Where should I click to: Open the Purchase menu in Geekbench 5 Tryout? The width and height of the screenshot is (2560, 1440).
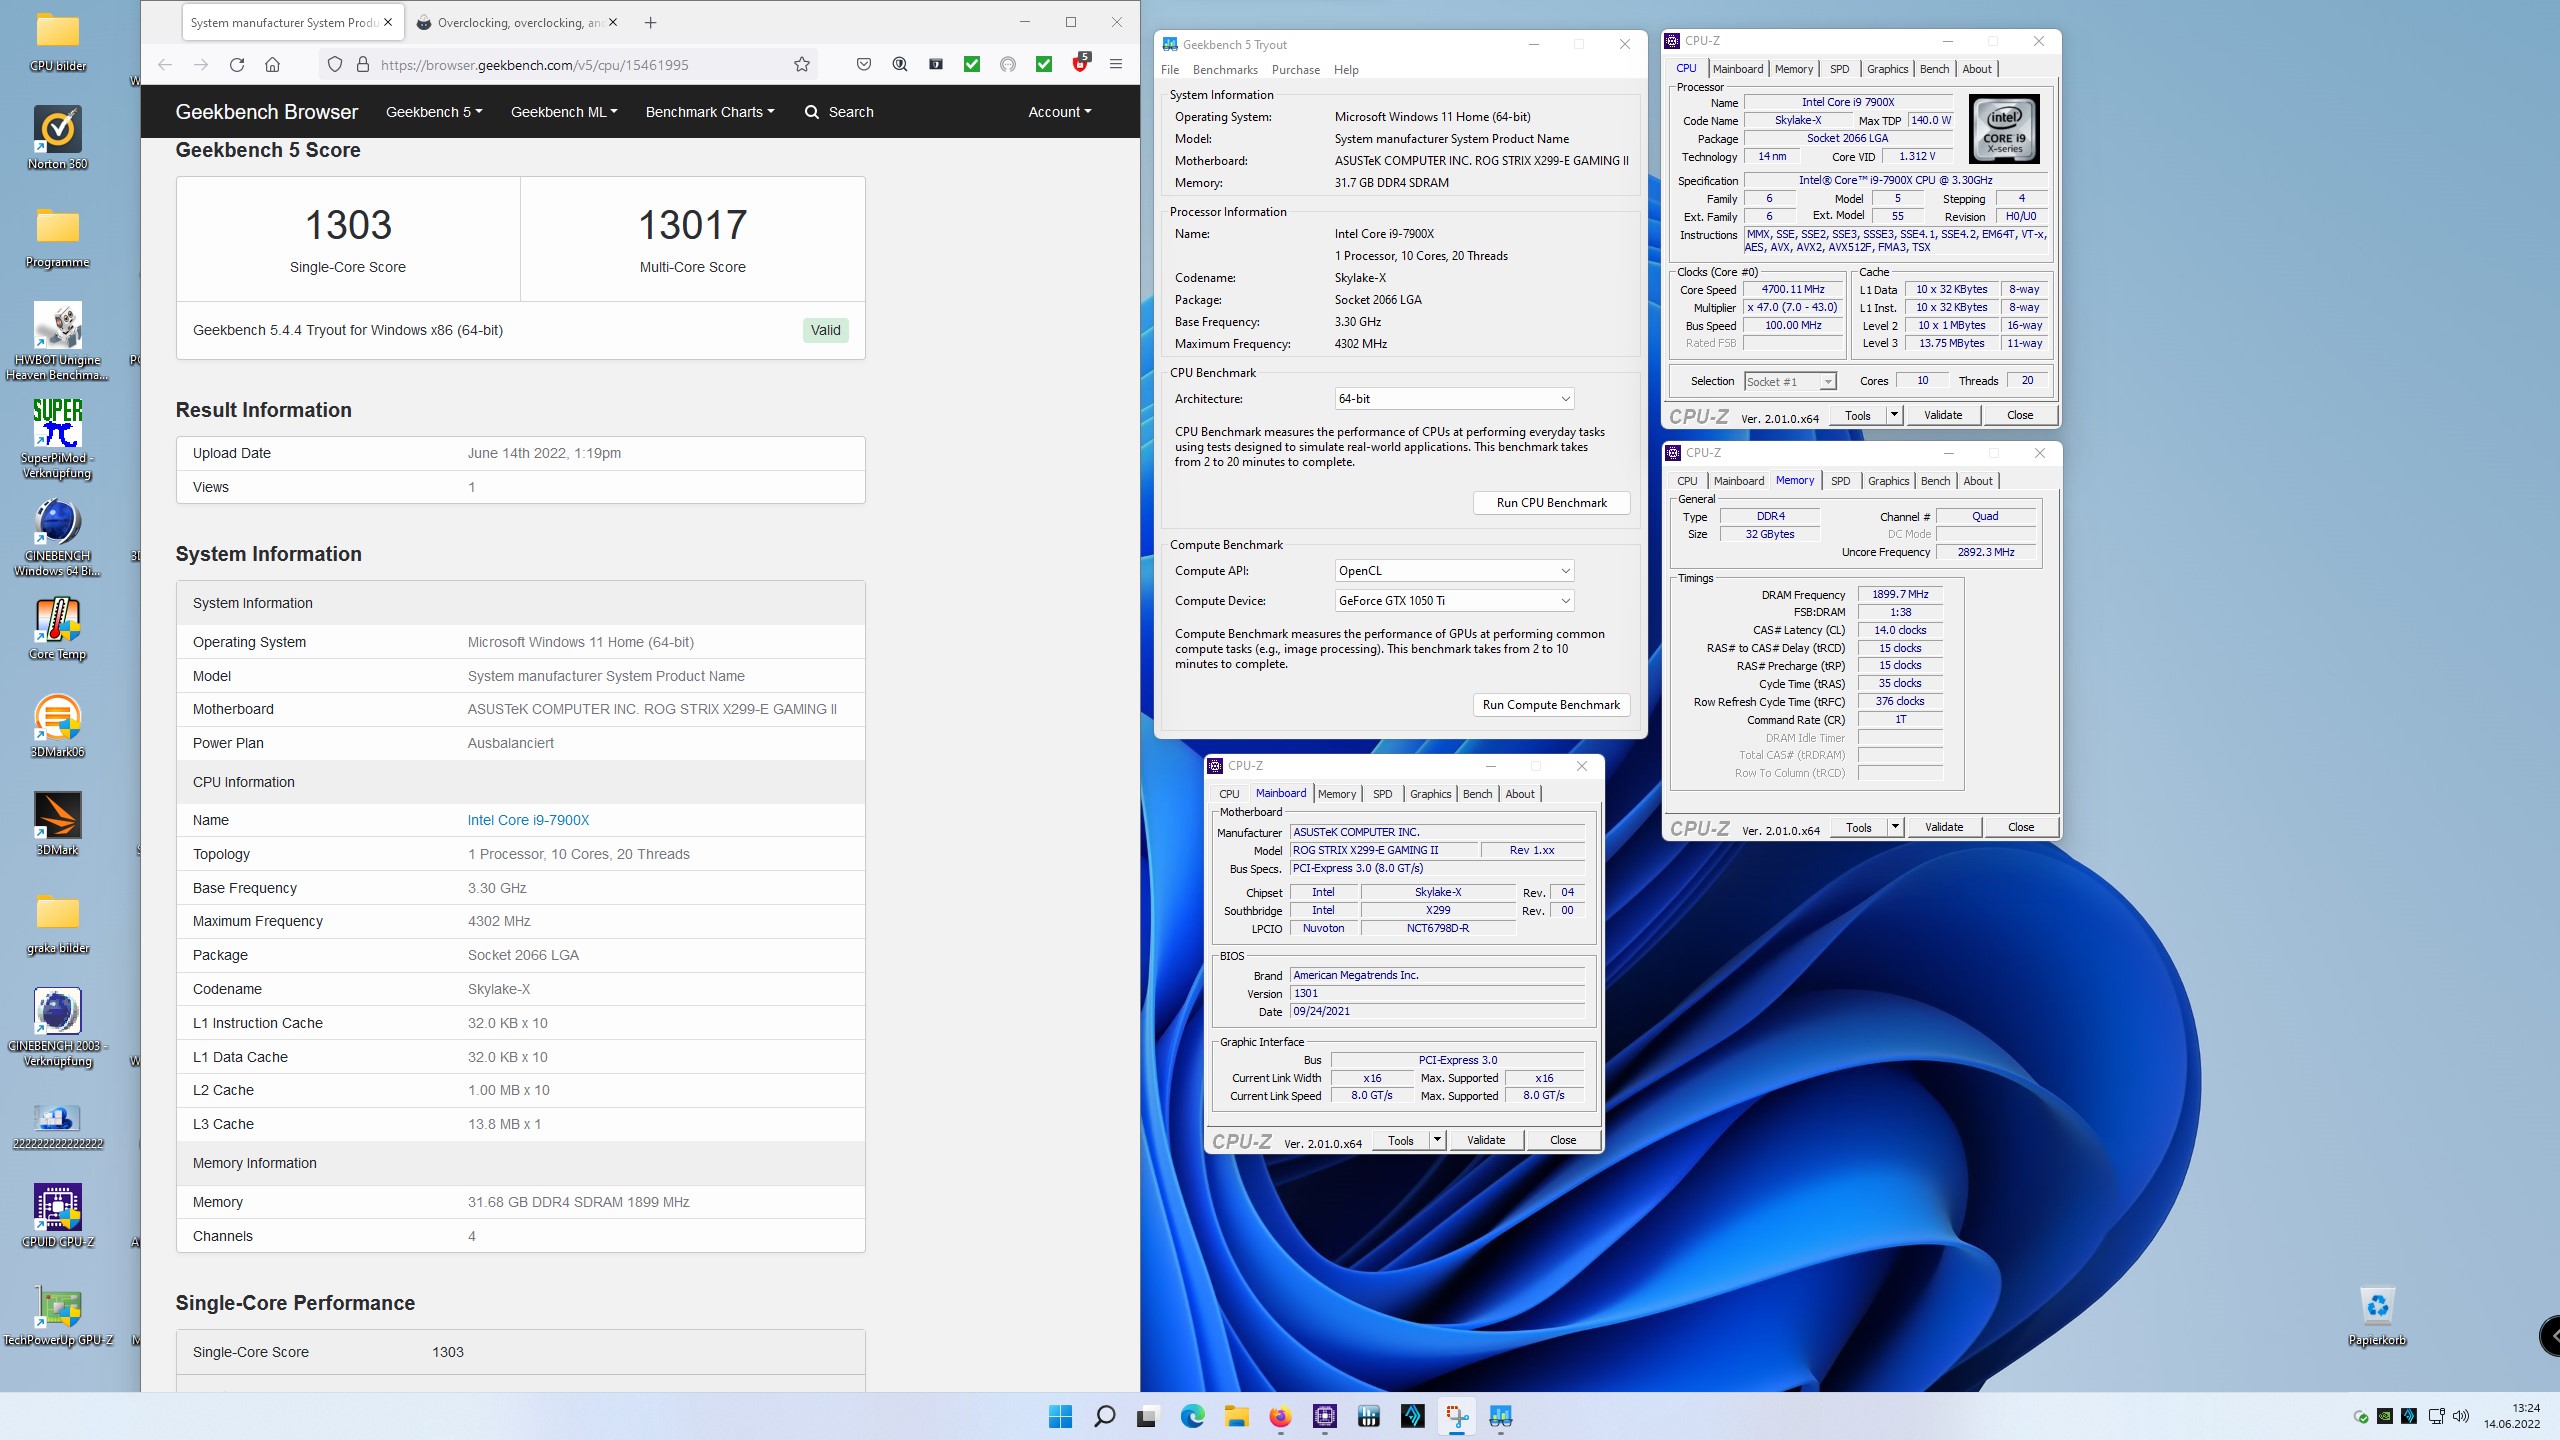pyautogui.click(x=1296, y=70)
